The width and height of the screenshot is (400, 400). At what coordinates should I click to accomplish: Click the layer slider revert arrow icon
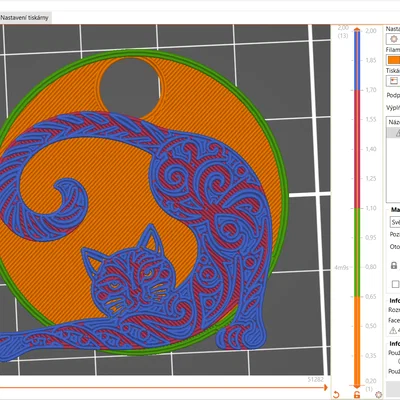[336, 395]
